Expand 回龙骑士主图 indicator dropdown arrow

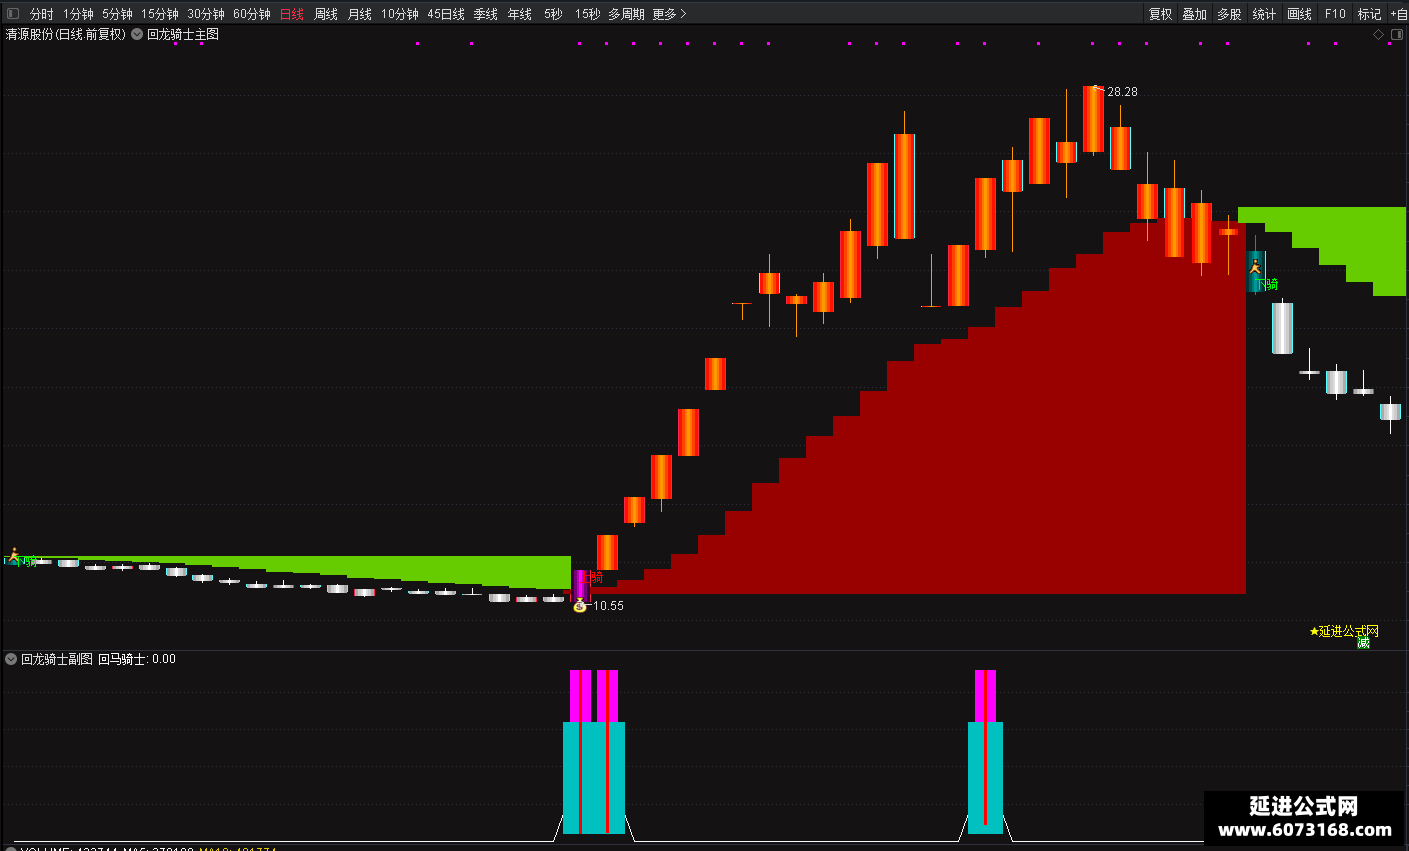point(137,34)
